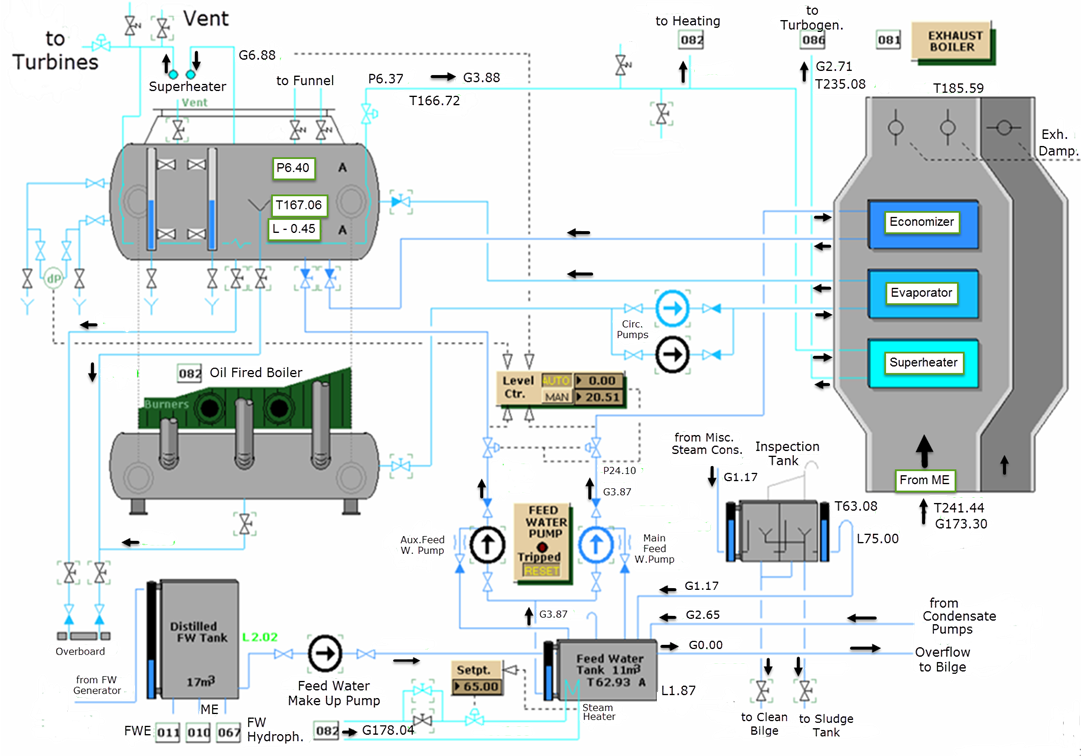This screenshot has height=756, width=1081.
Task: Click the Distilled FW Tank level bar
Action: tap(151, 641)
